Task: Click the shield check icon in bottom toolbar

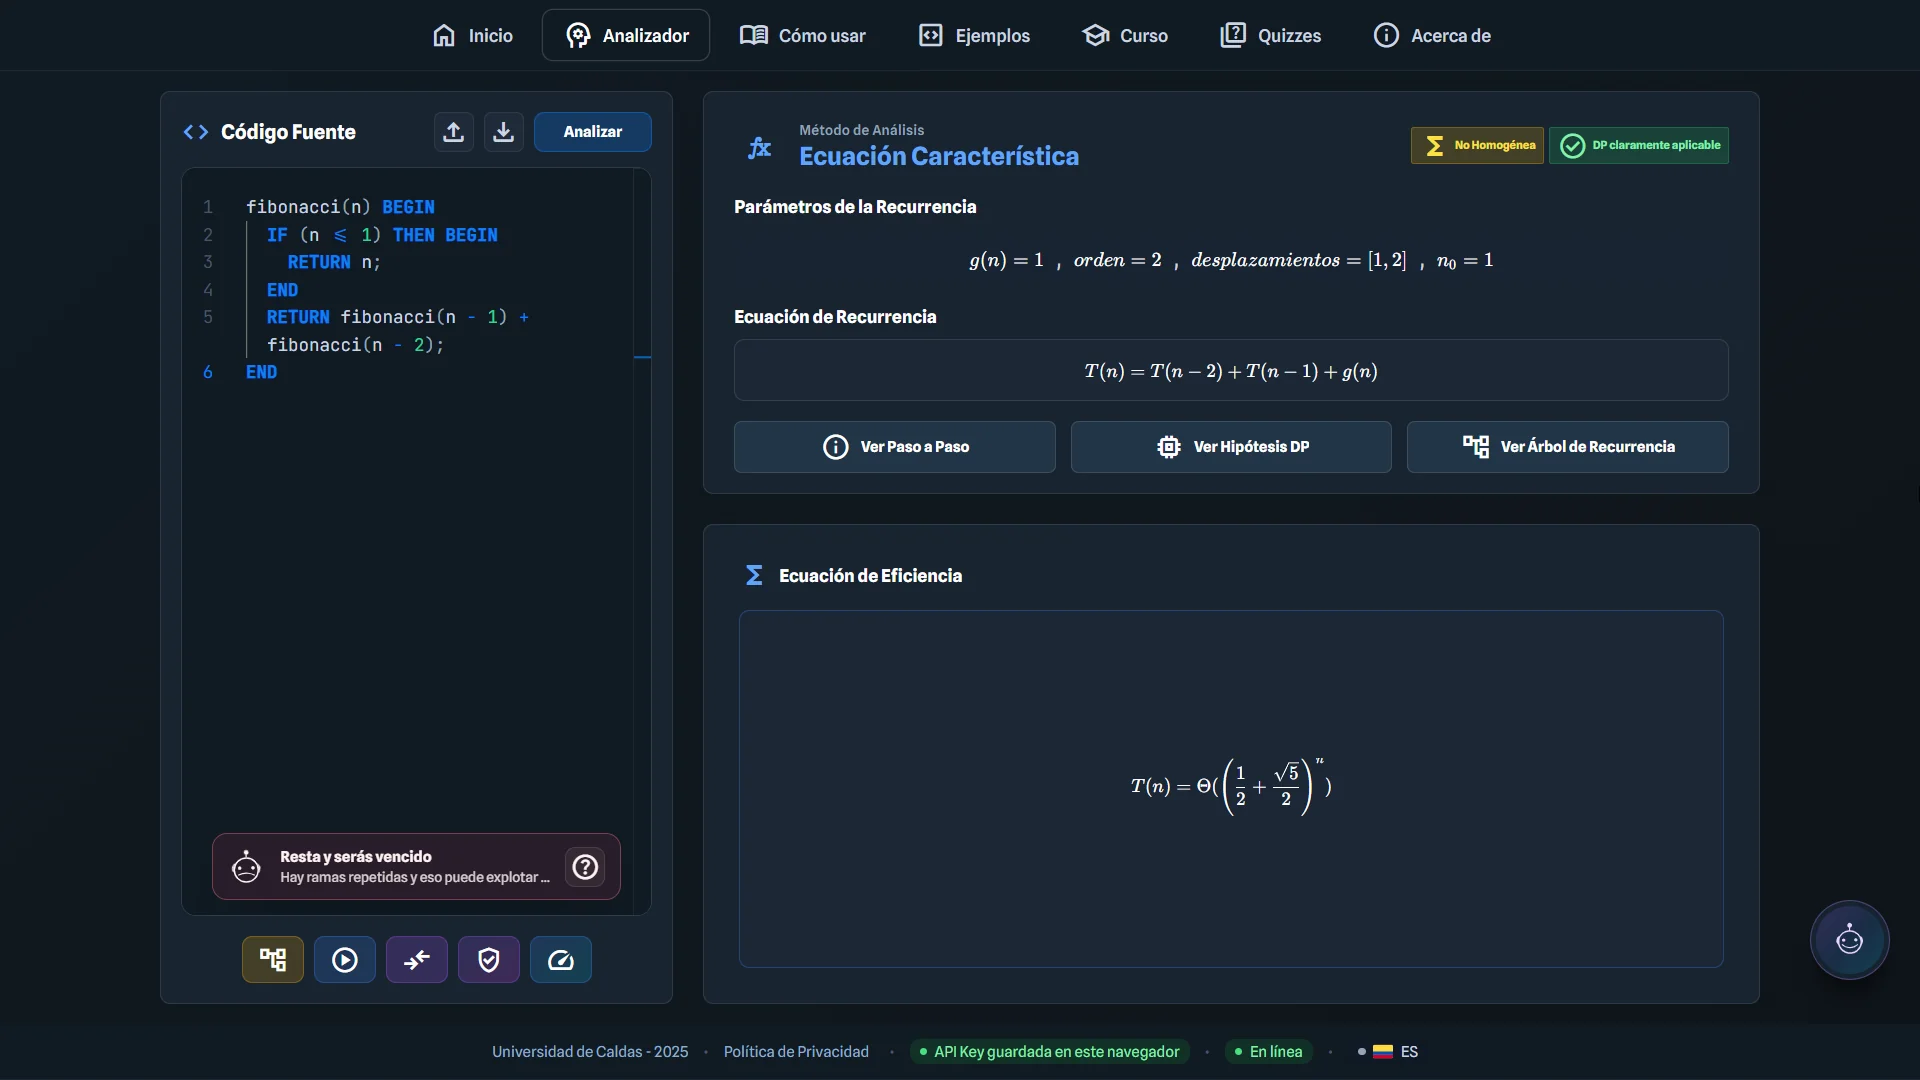Action: click(x=489, y=960)
